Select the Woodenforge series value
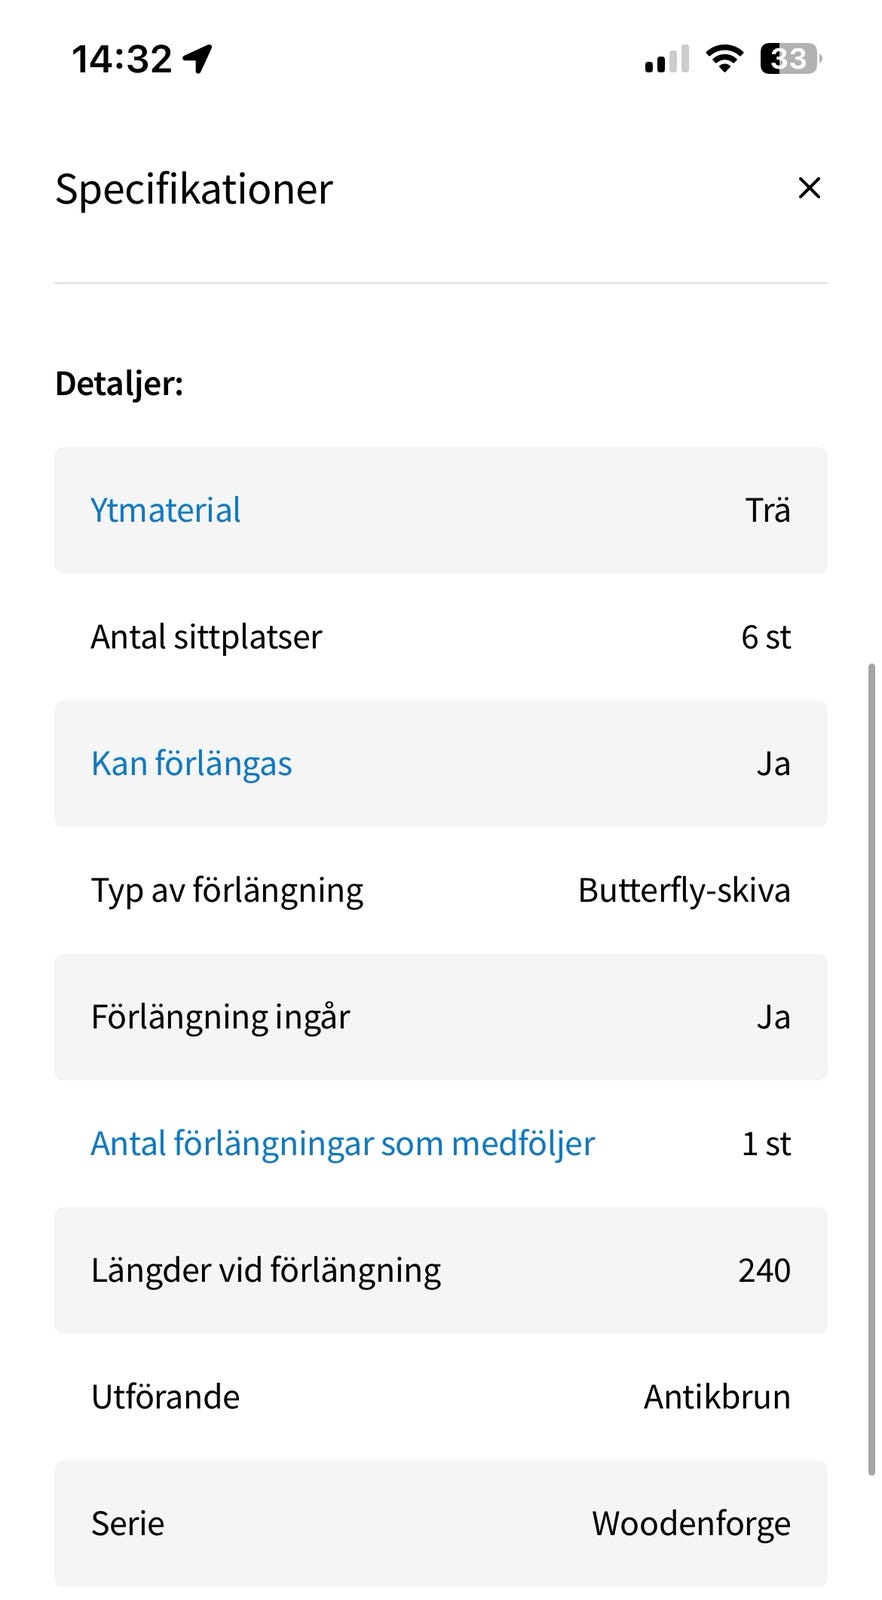Image resolution: width=882 pixels, height=1600 pixels. [691, 1523]
